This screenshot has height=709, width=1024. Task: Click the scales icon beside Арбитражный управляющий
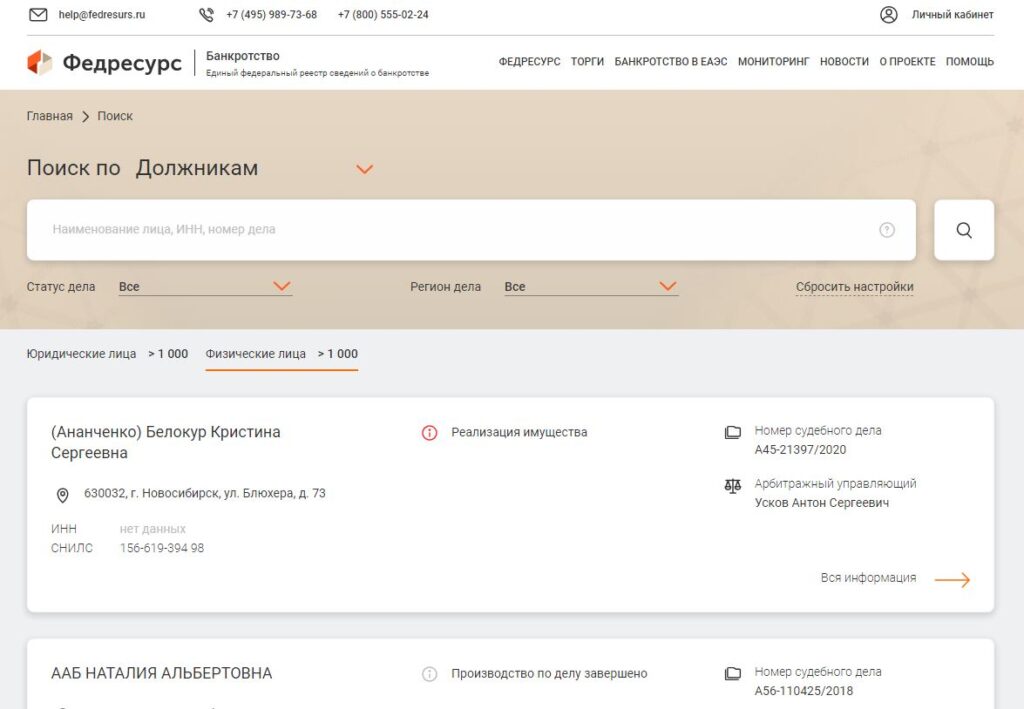point(733,485)
